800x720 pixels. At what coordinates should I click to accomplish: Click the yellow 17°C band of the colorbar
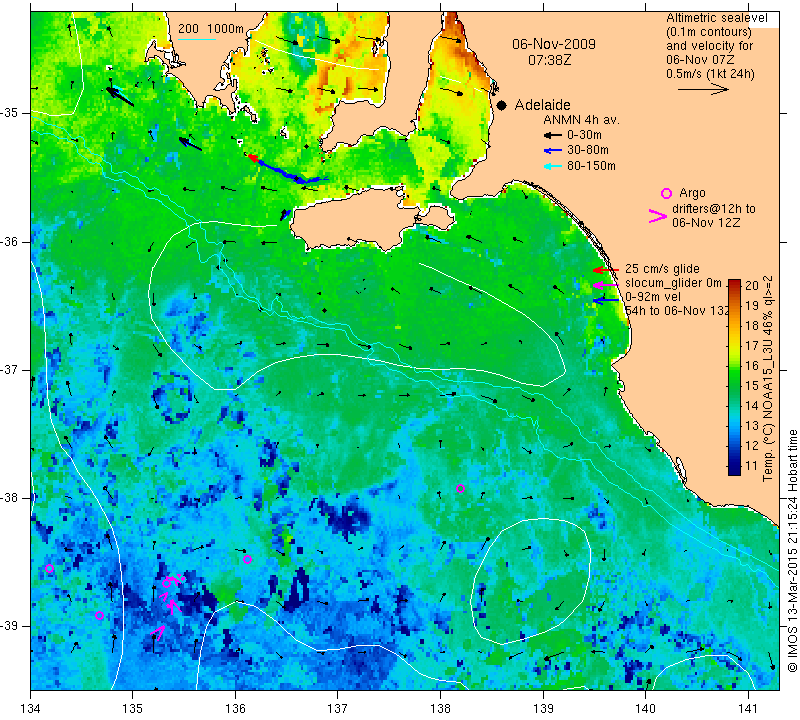coord(734,345)
